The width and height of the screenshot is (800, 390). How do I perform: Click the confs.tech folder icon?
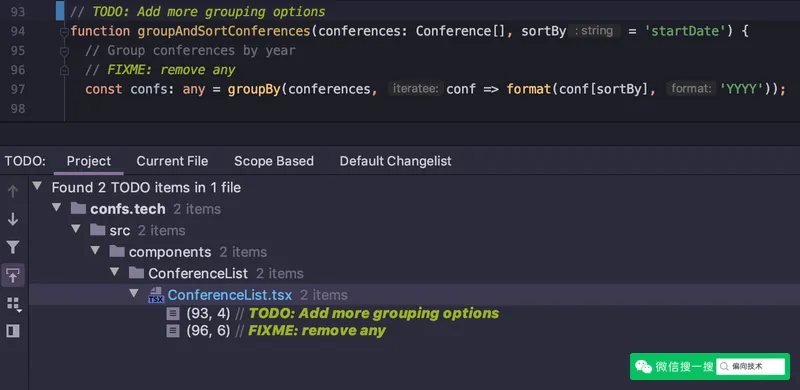click(78, 208)
